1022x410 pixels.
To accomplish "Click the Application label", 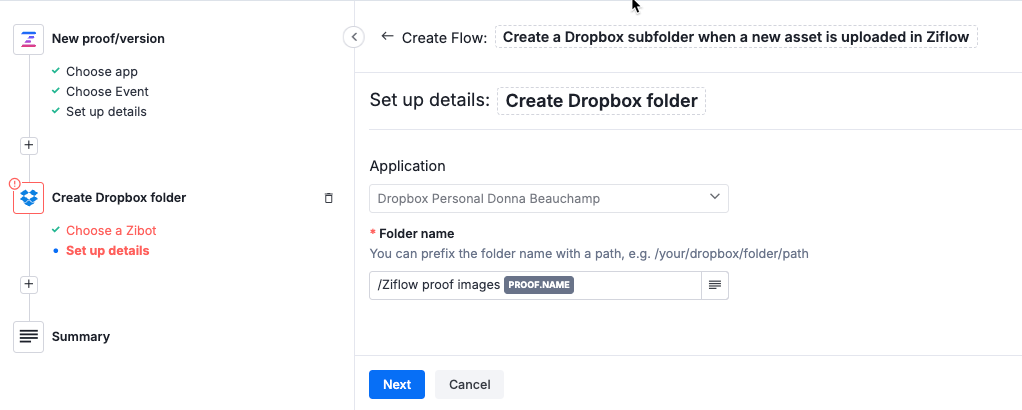I will [407, 166].
